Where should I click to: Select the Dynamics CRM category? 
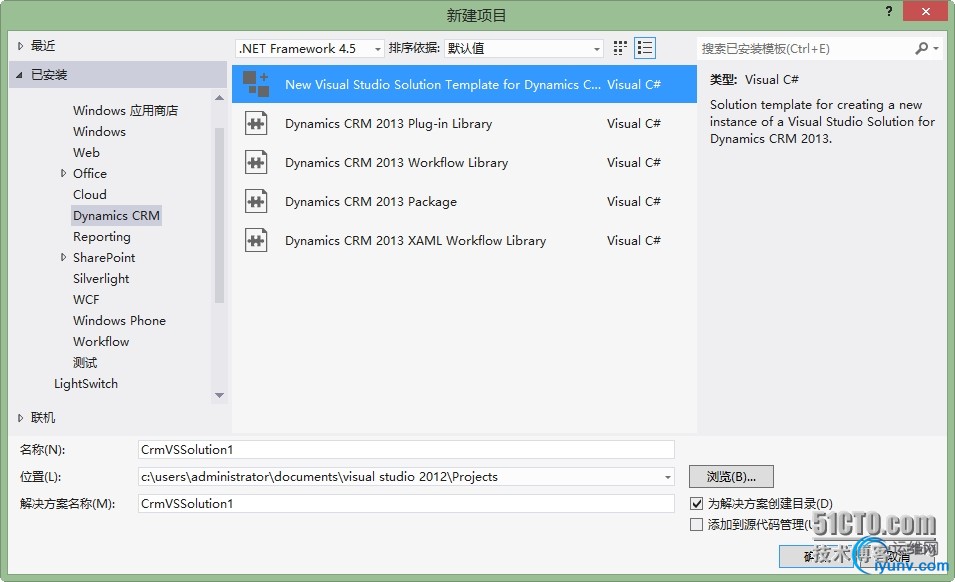coord(116,216)
